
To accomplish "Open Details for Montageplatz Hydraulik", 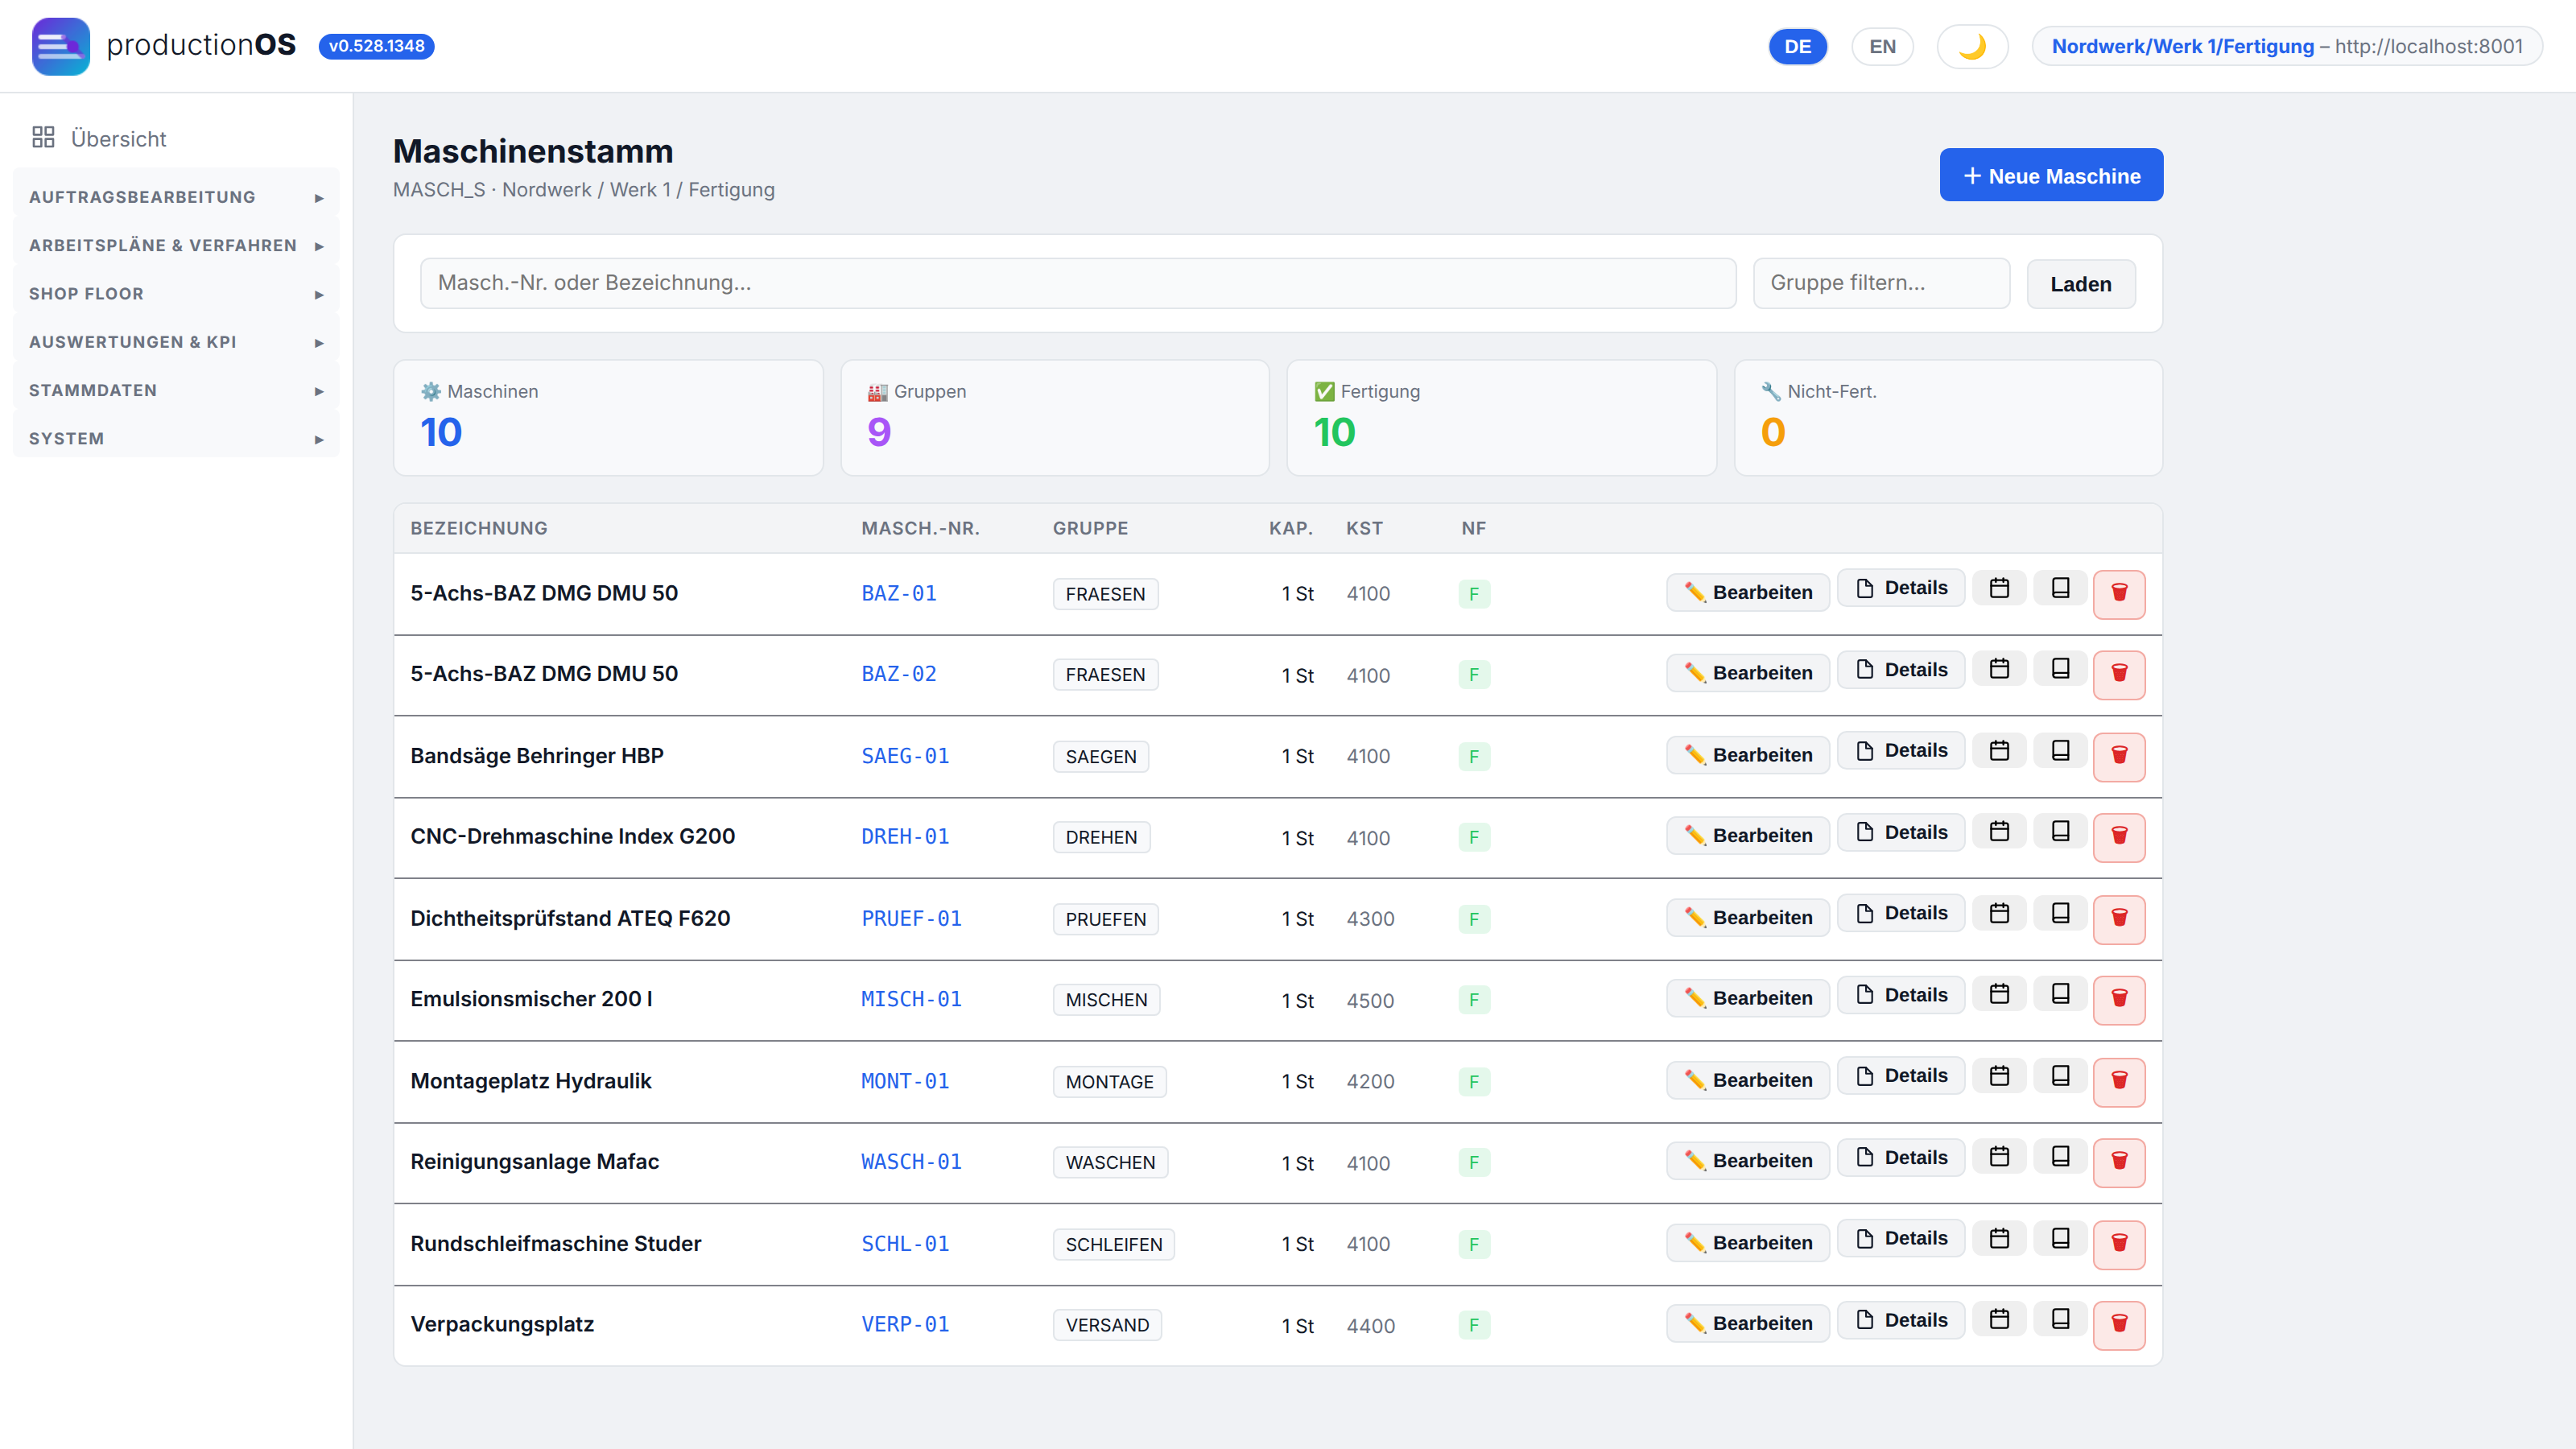I will pos(1900,1076).
